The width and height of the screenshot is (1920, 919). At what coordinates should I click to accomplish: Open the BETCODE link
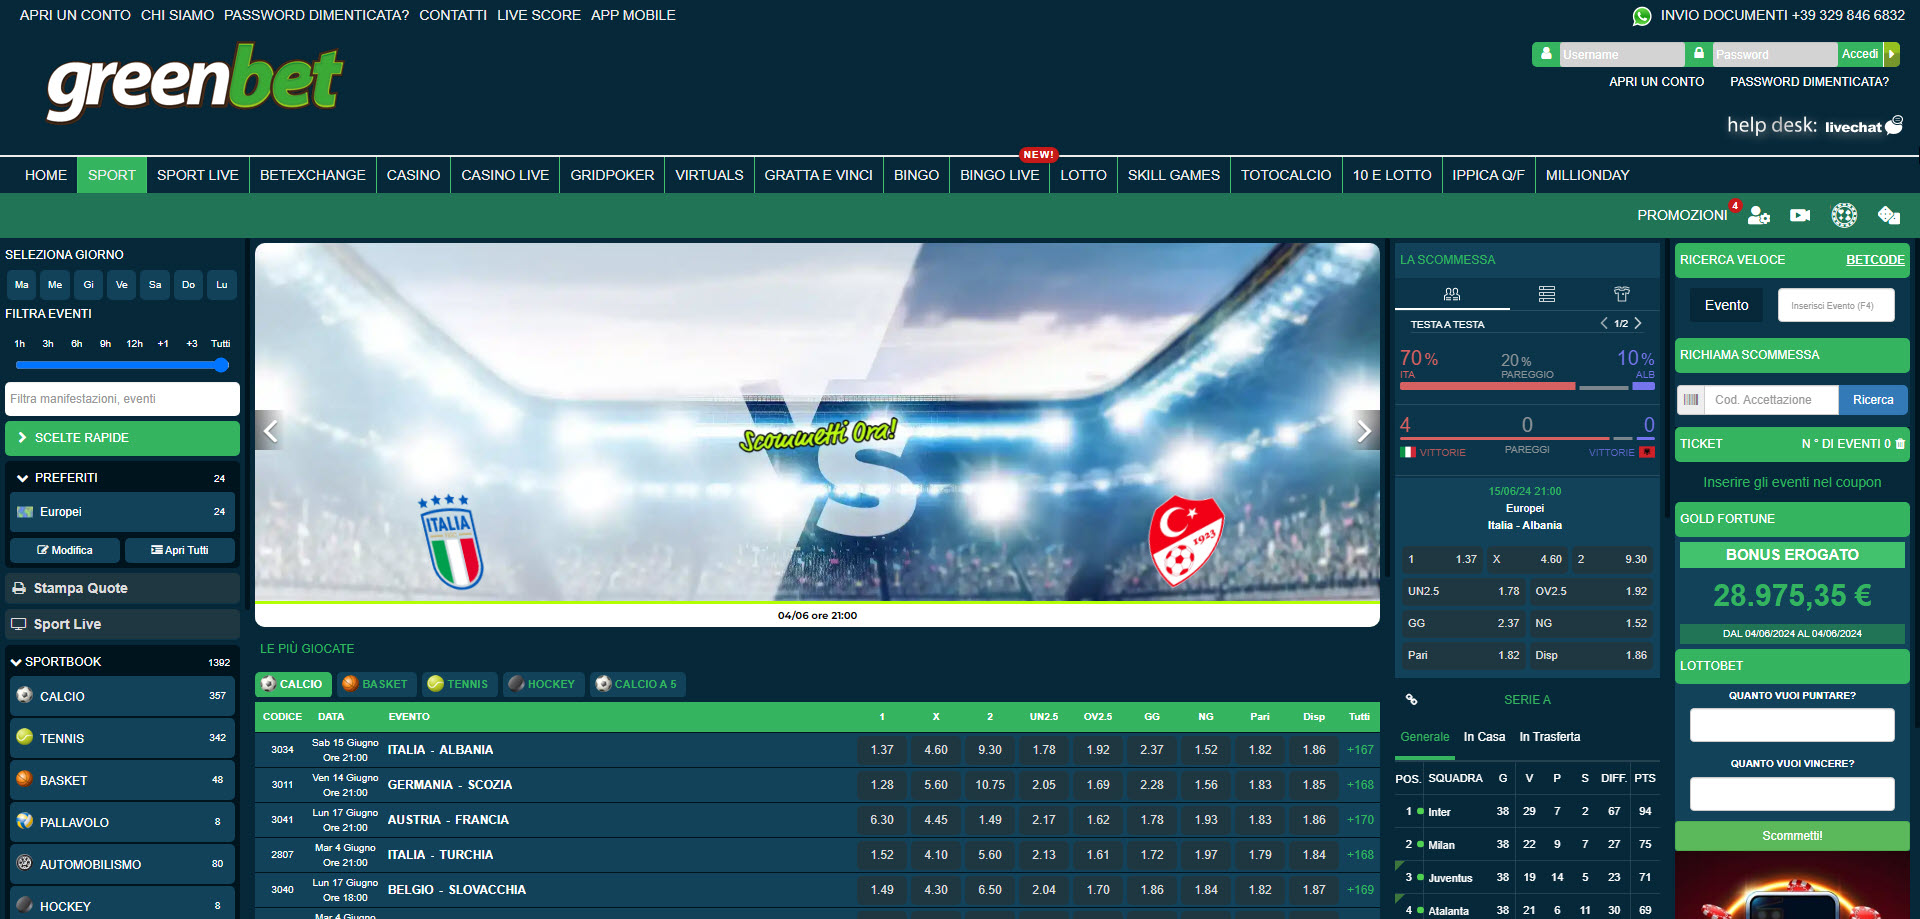(1875, 260)
